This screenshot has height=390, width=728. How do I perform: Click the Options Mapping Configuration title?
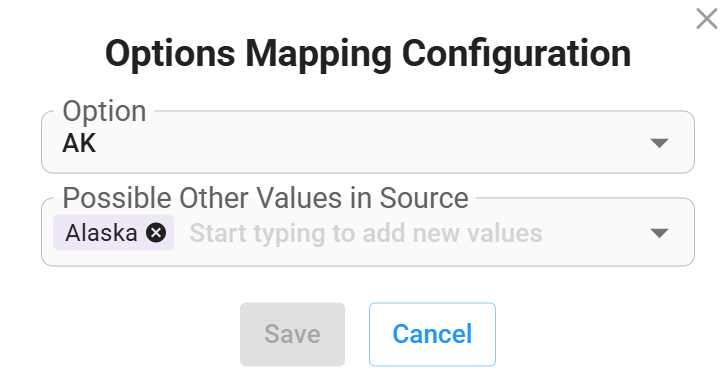[x=368, y=54]
